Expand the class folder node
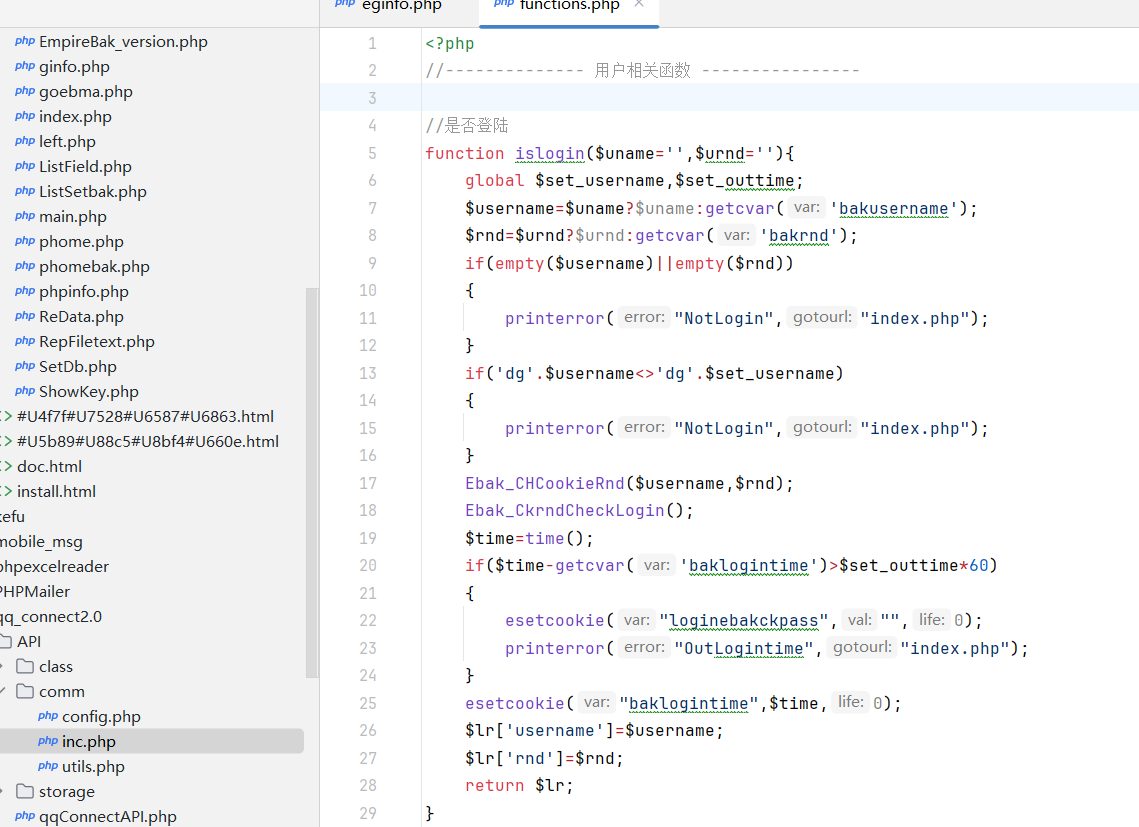This screenshot has width=1139, height=827. point(3,667)
